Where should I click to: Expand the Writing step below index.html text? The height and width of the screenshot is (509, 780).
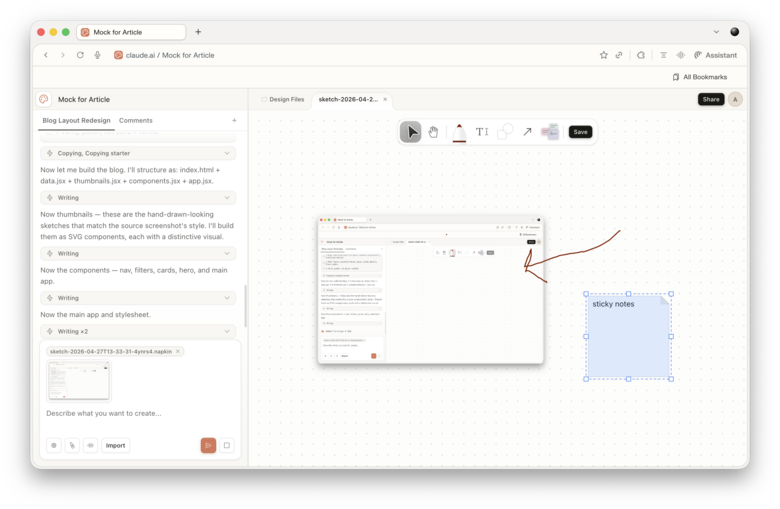(x=138, y=198)
